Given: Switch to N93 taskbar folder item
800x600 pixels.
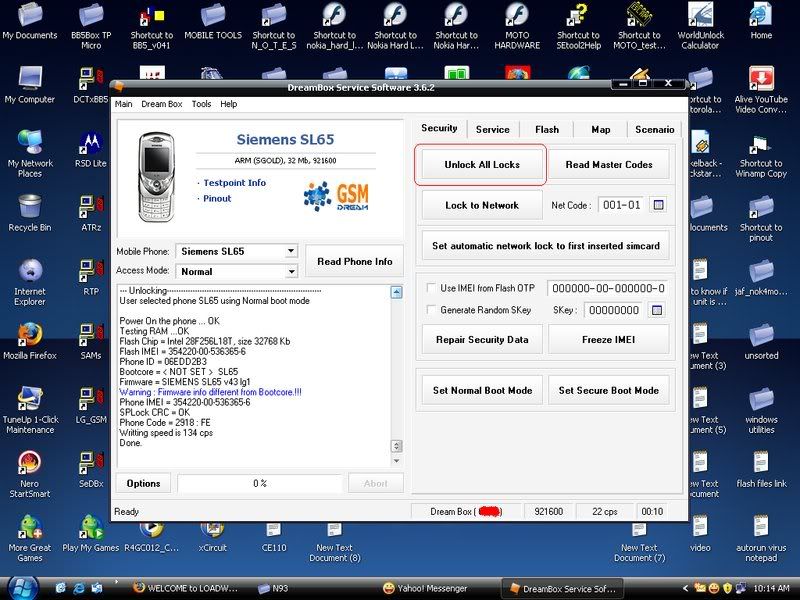Looking at the screenshot, I should pyautogui.click(x=273, y=588).
